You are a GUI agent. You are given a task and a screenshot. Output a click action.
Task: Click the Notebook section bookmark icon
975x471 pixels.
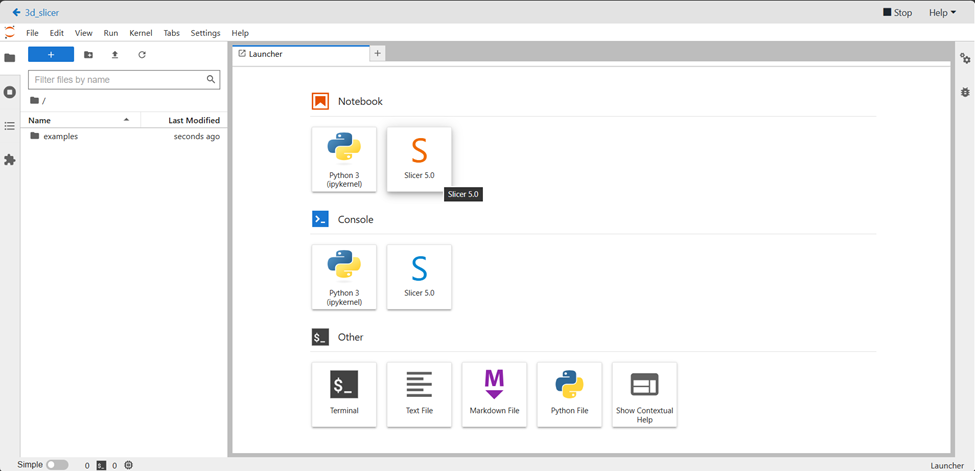tap(320, 101)
